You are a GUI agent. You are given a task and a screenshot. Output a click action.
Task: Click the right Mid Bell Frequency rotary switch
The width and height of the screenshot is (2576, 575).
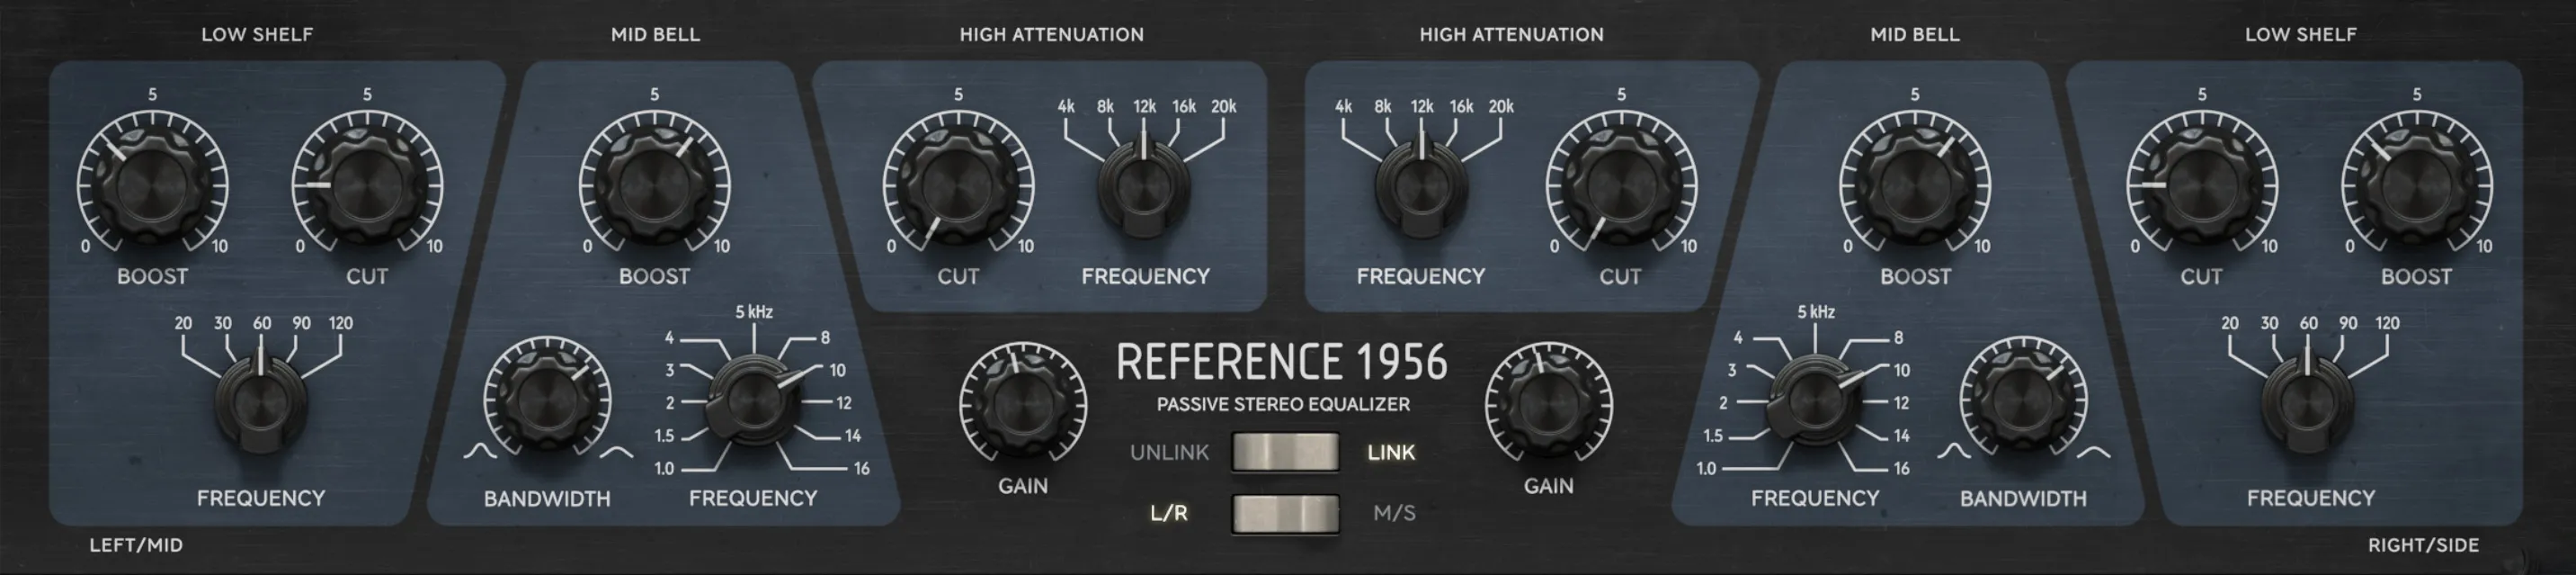1814,402
